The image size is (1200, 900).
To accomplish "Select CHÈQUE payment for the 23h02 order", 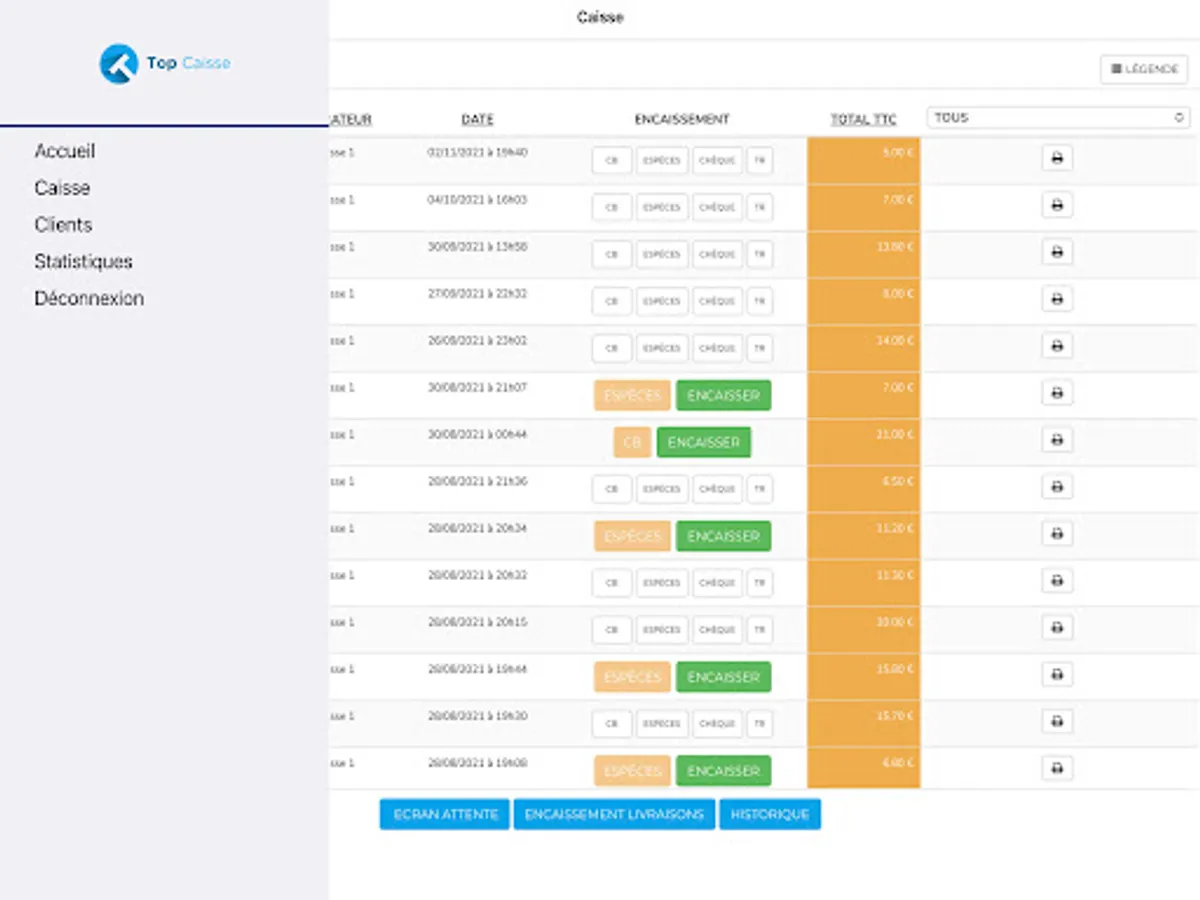I will click(x=717, y=349).
